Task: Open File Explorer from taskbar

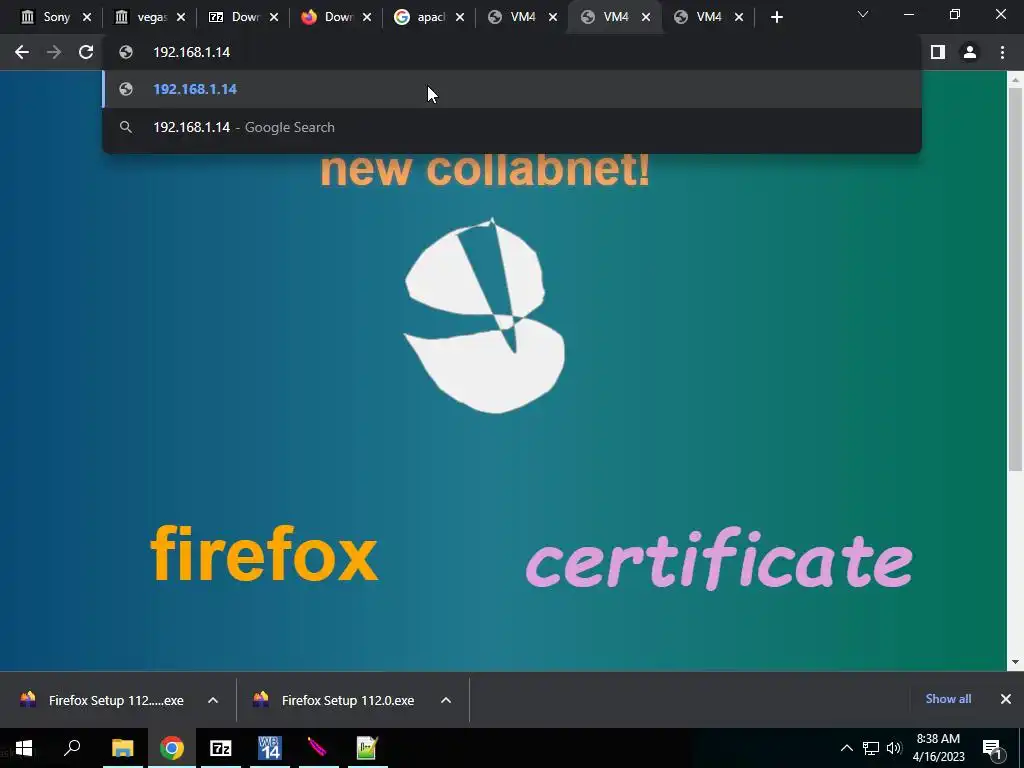Action: click(x=122, y=748)
